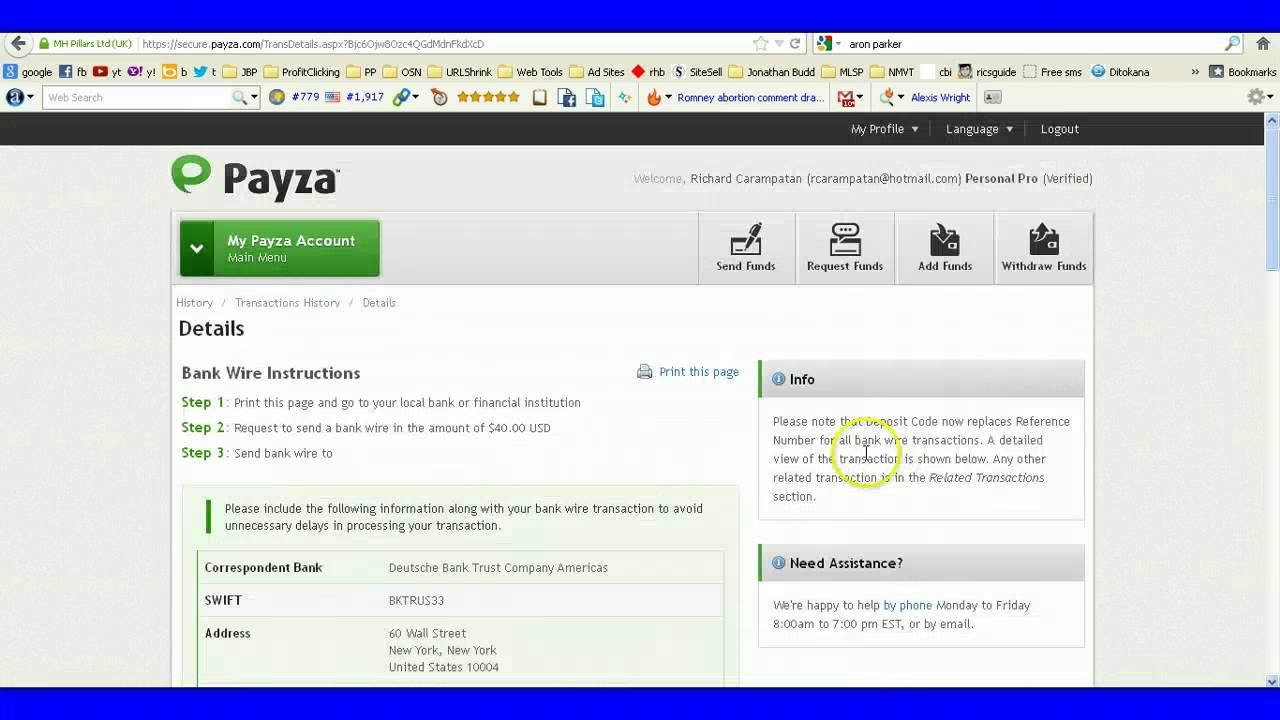Open the ricsguide bookmark

[987, 72]
